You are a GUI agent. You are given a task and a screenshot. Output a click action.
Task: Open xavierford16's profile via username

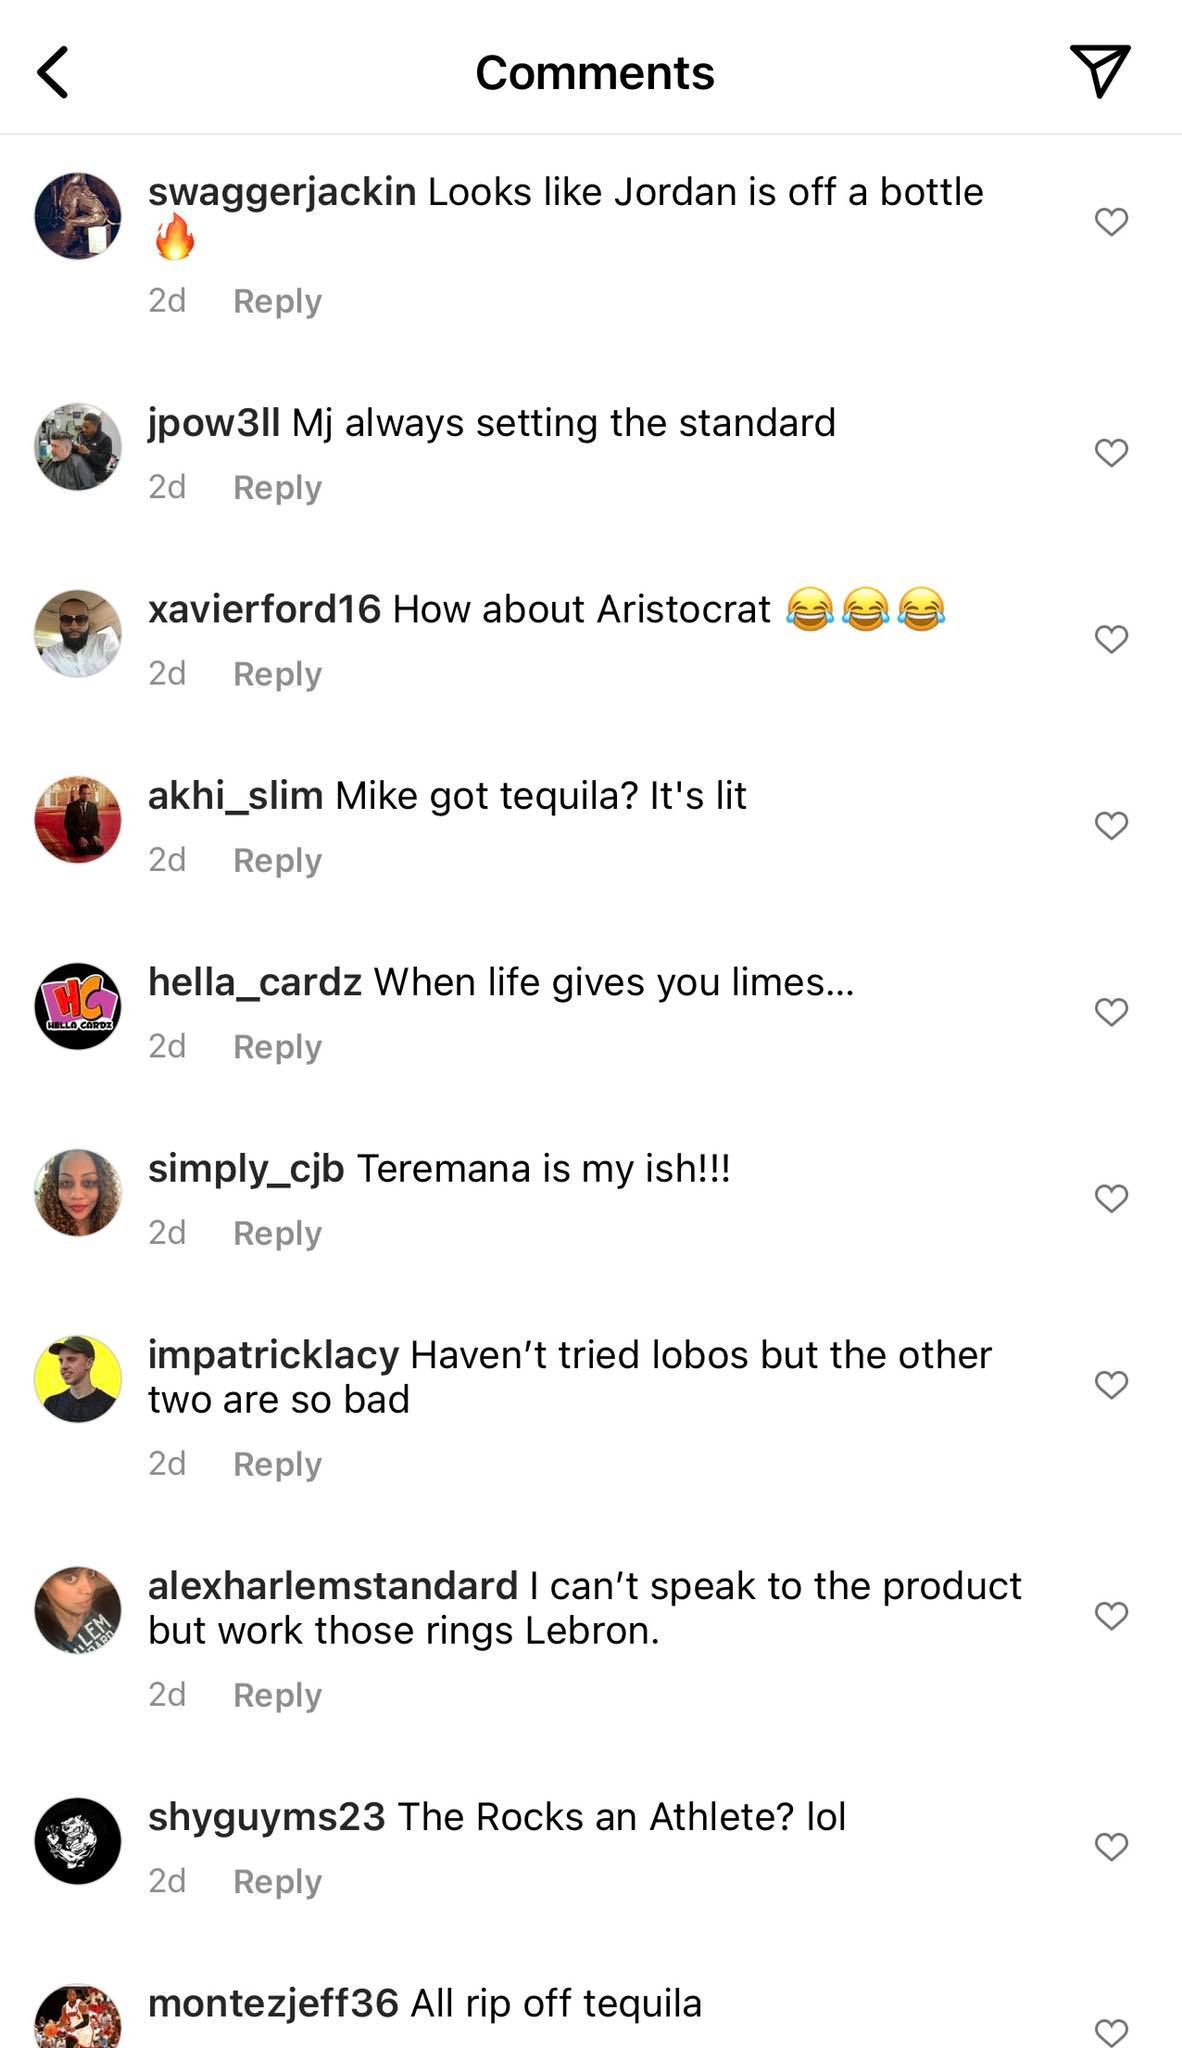pos(264,609)
